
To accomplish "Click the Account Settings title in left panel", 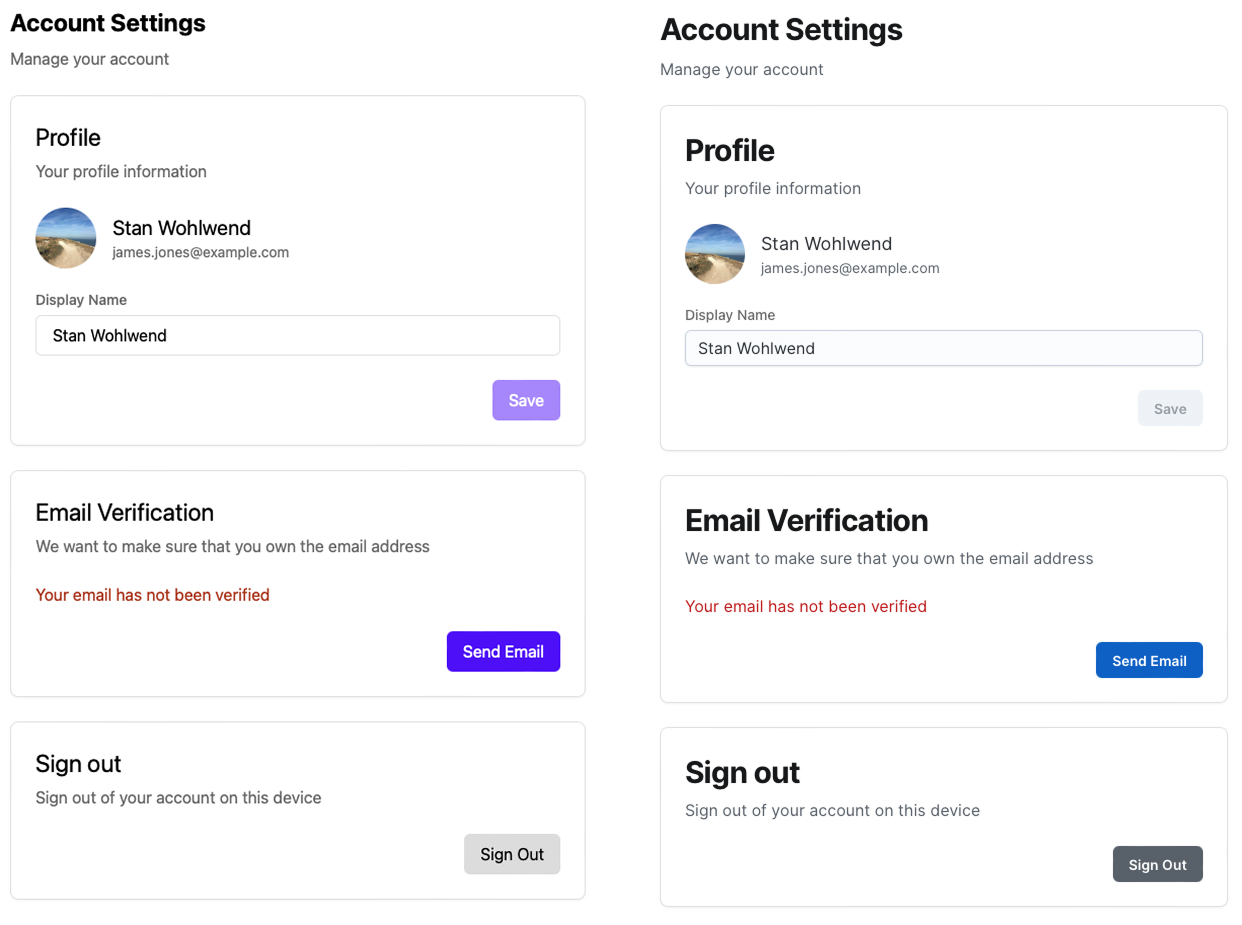I will coord(108,23).
